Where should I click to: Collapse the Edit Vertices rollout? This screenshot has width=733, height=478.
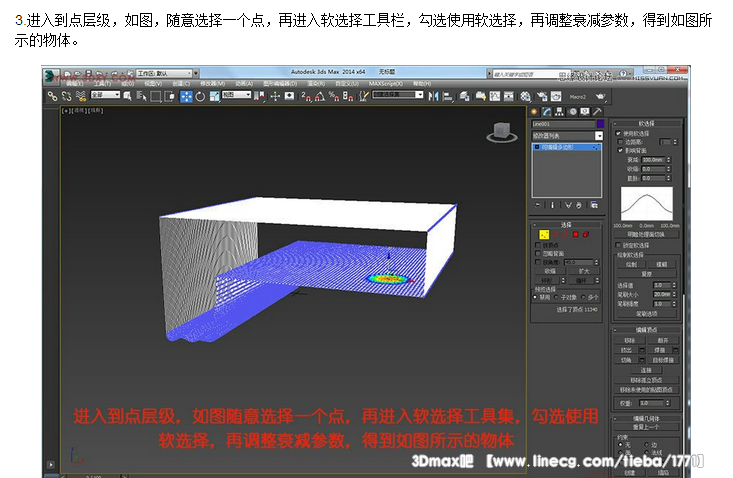pyautogui.click(x=647, y=330)
